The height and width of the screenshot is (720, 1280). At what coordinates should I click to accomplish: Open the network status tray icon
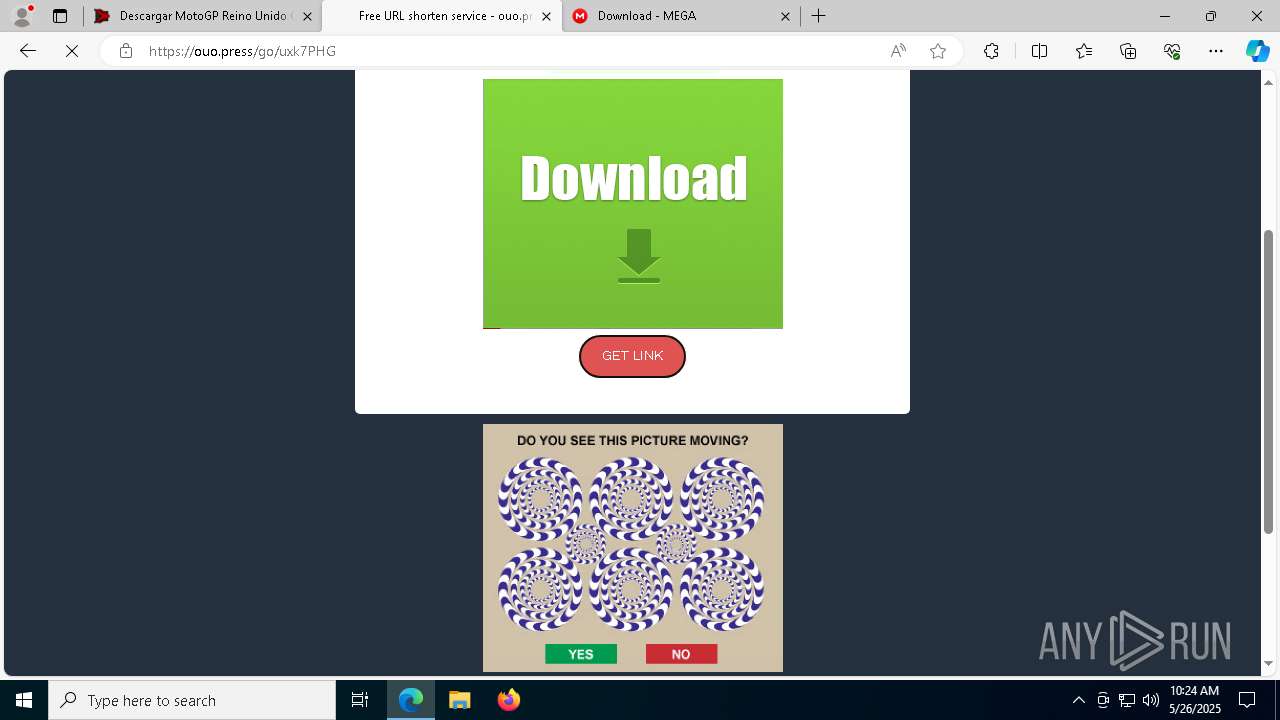point(1127,700)
